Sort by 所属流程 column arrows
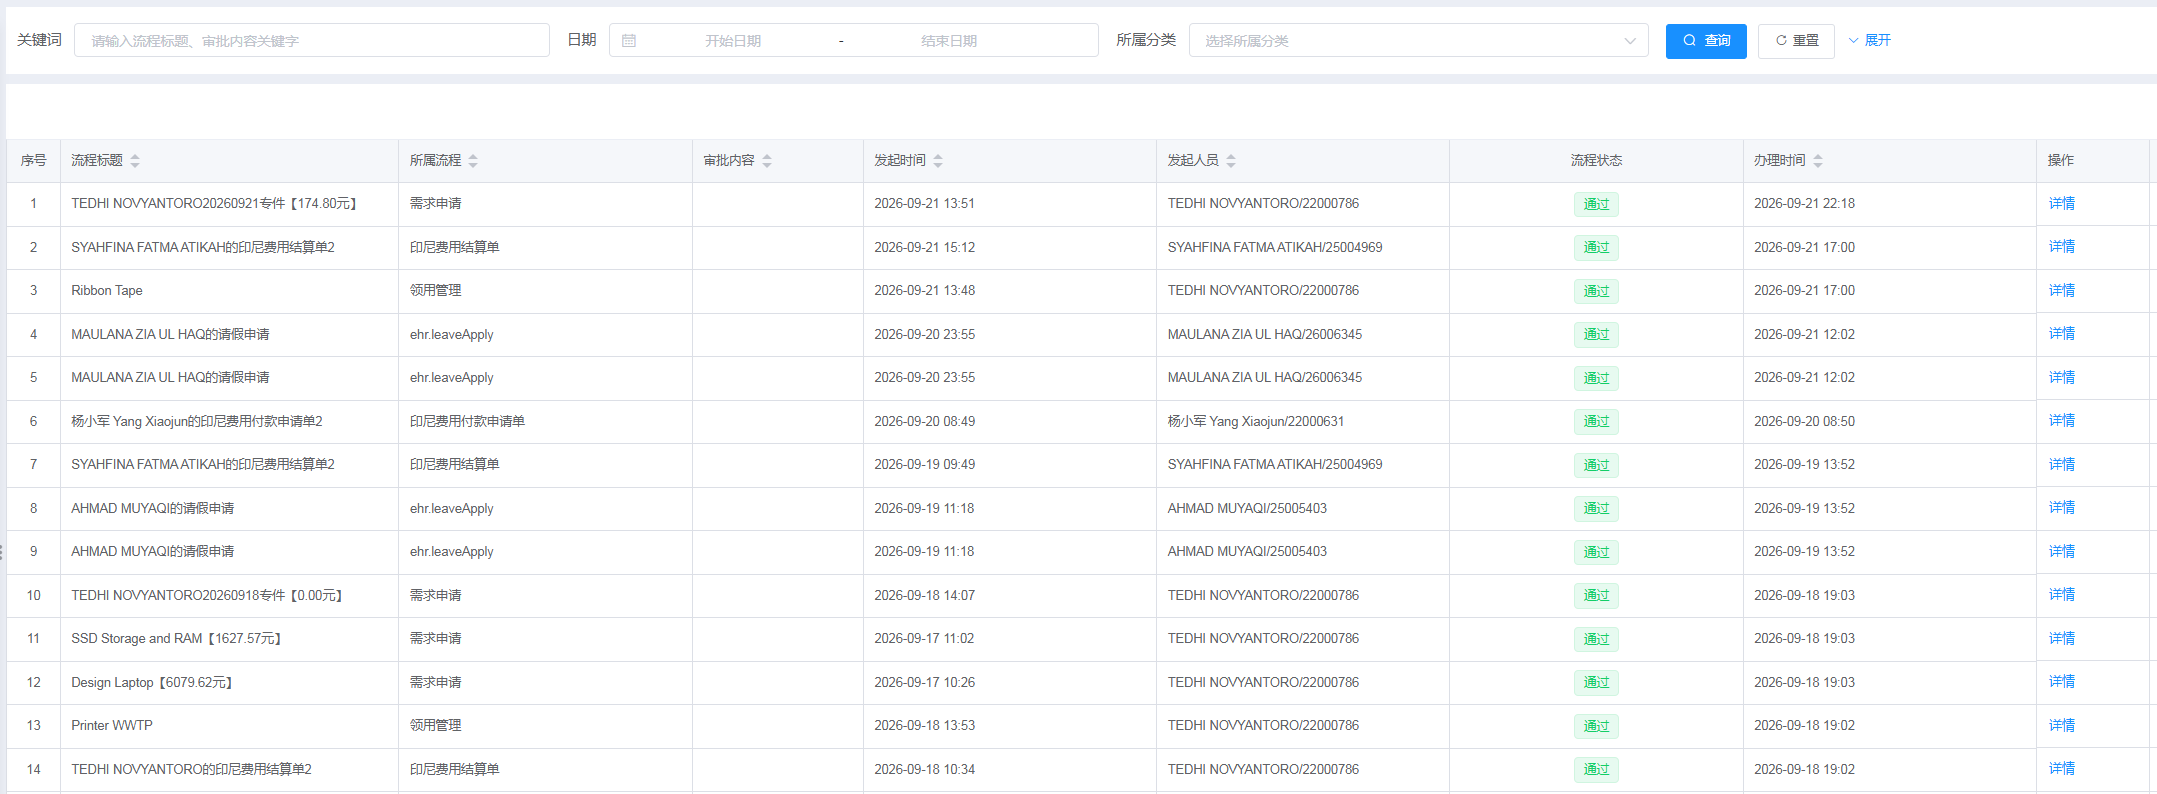2157x794 pixels. click(473, 161)
